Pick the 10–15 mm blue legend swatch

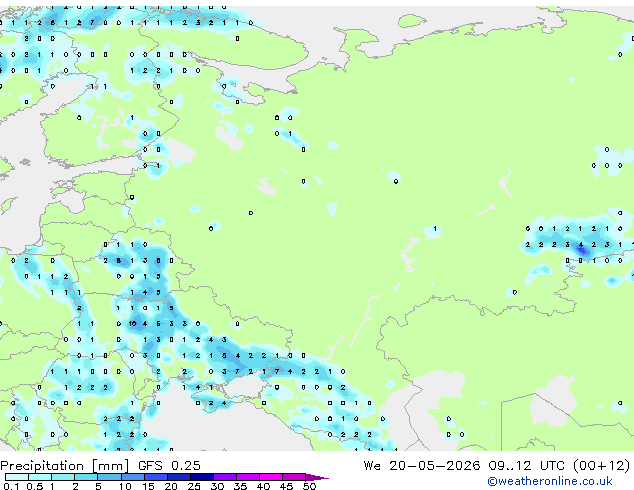(133, 477)
